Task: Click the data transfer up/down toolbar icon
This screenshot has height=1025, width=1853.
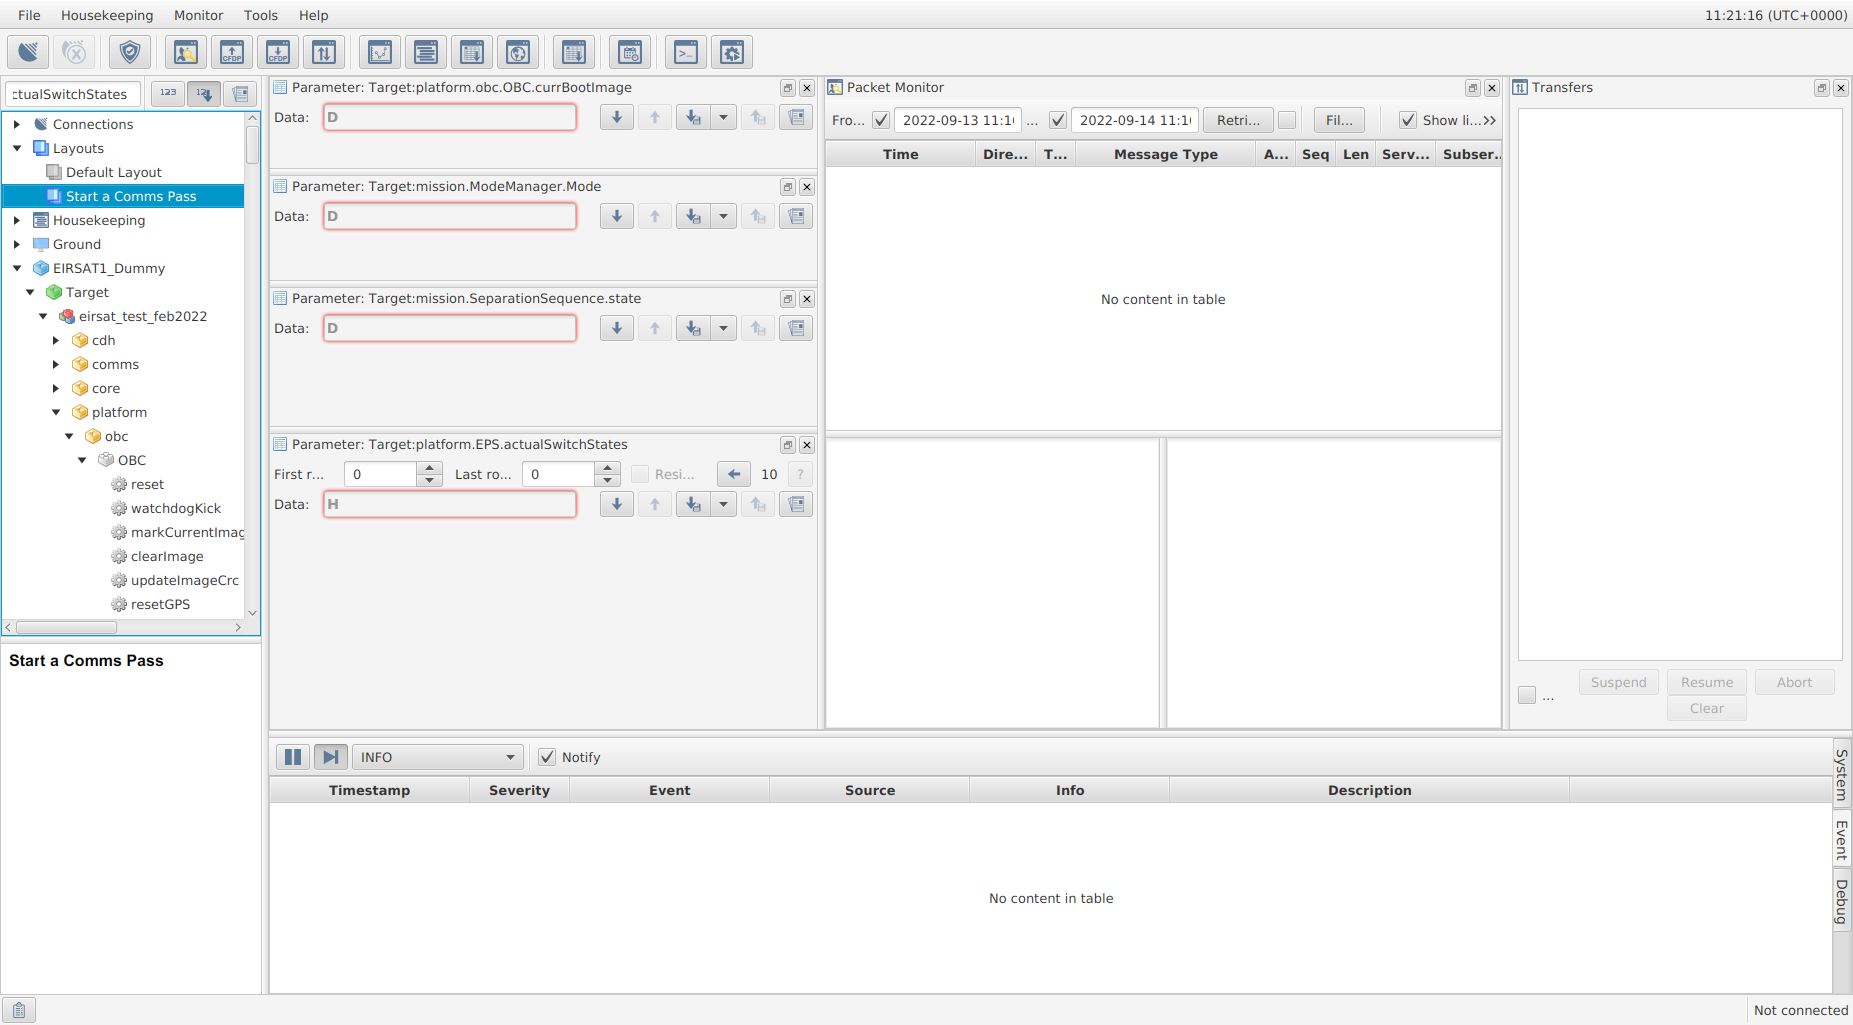Action: [324, 52]
